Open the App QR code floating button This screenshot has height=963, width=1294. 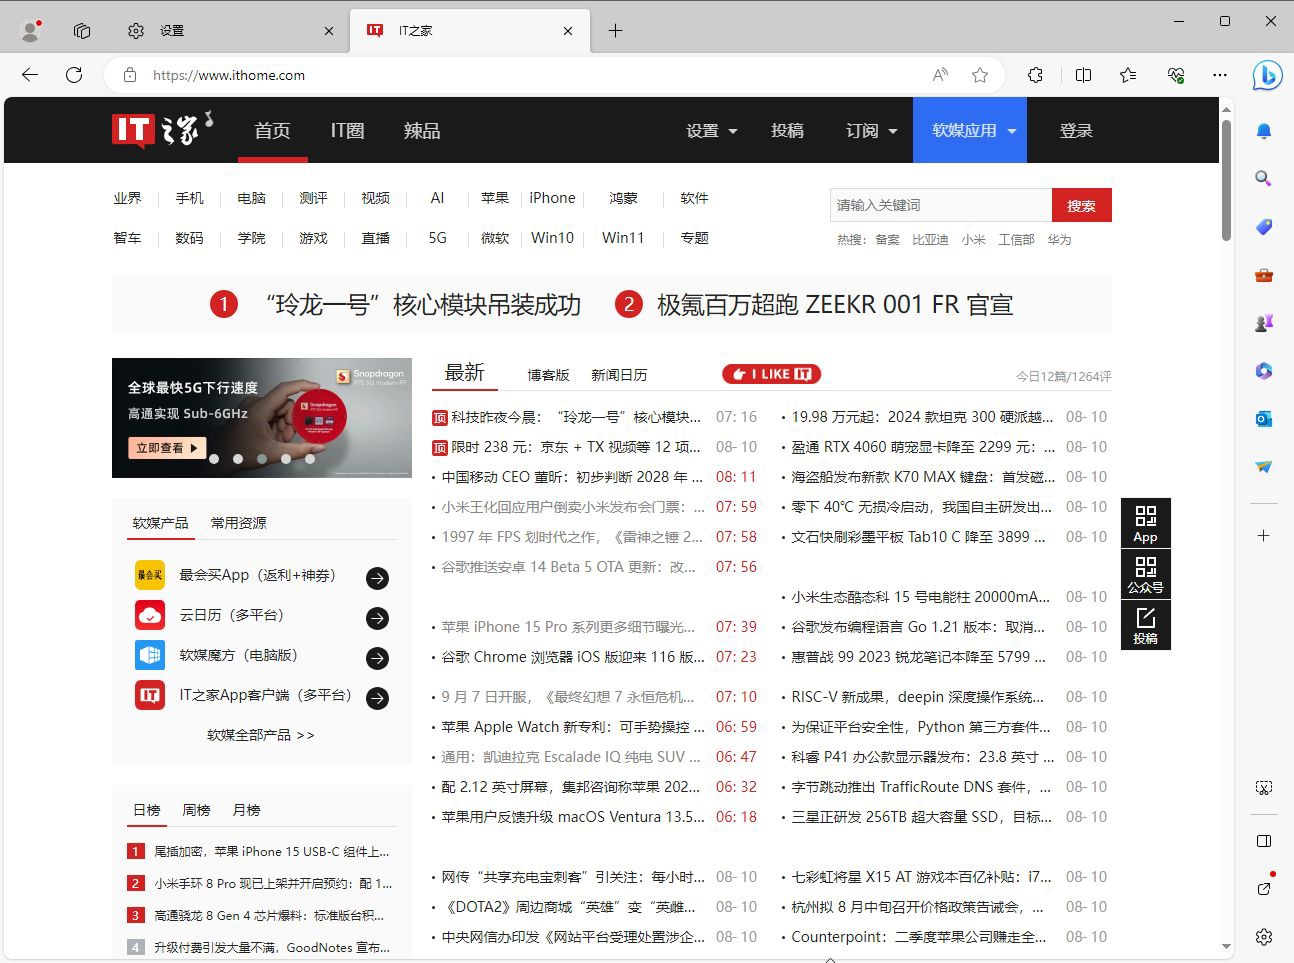click(1145, 523)
